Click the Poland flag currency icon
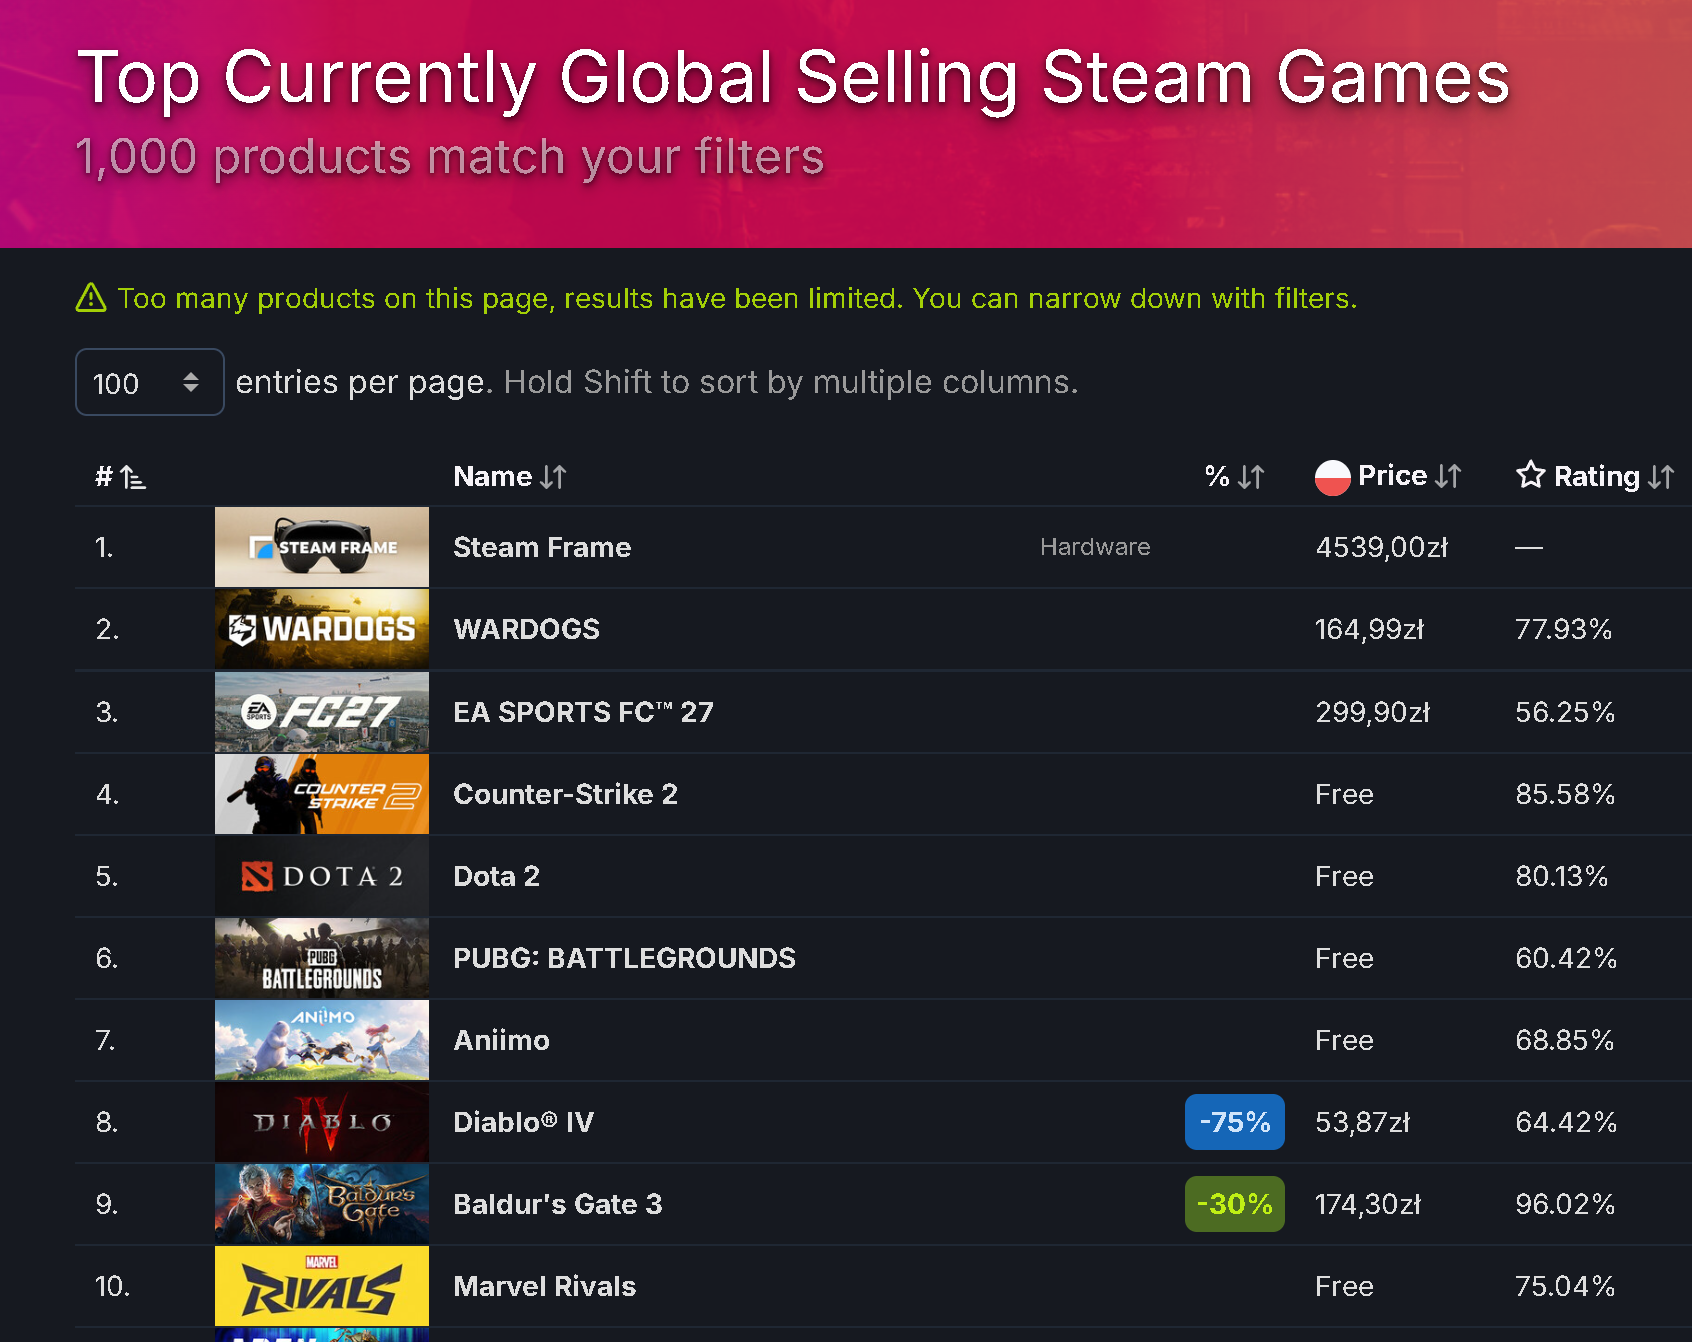The height and width of the screenshot is (1342, 1692). pos(1332,477)
